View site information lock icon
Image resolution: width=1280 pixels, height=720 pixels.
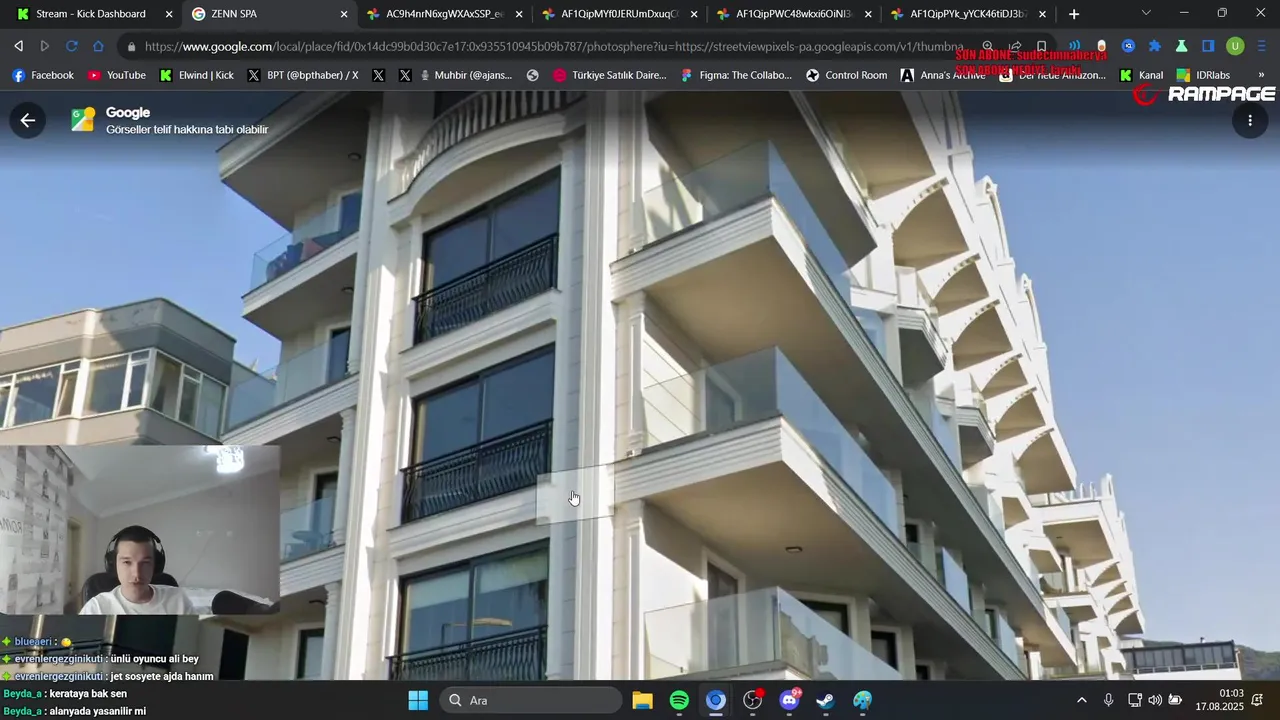point(131,46)
